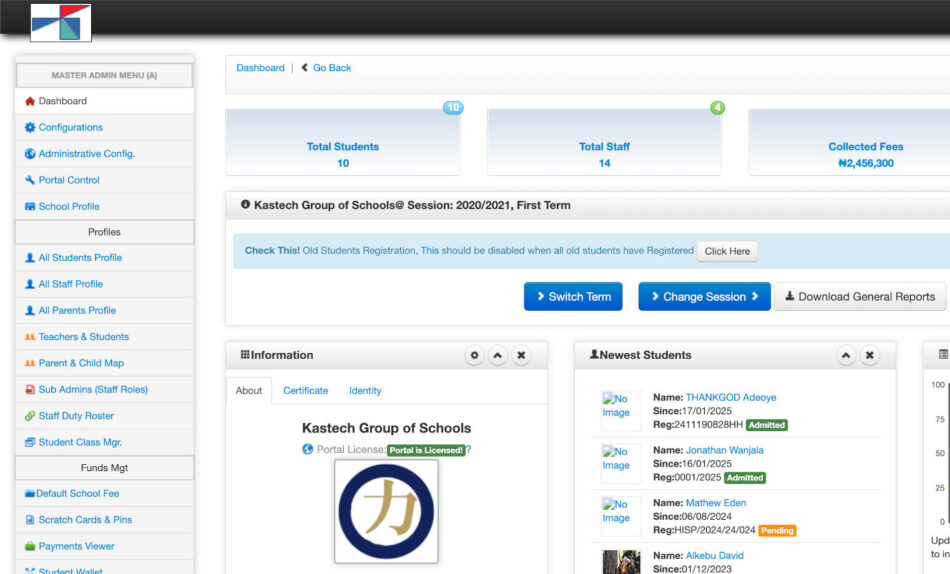This screenshot has height=574, width=950.
Task: Click the portal license help question mark
Action: pos(468,450)
